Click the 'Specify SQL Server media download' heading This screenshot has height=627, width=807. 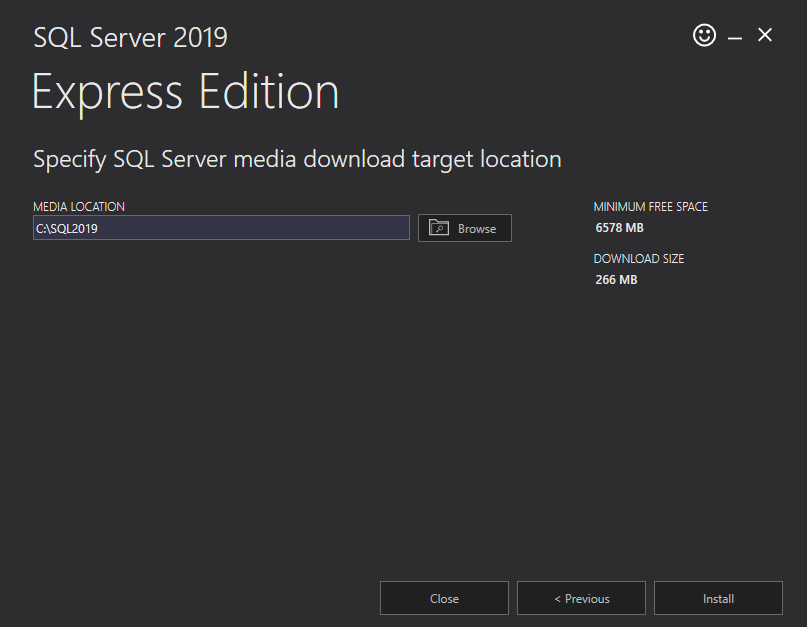pyautogui.click(x=297, y=160)
